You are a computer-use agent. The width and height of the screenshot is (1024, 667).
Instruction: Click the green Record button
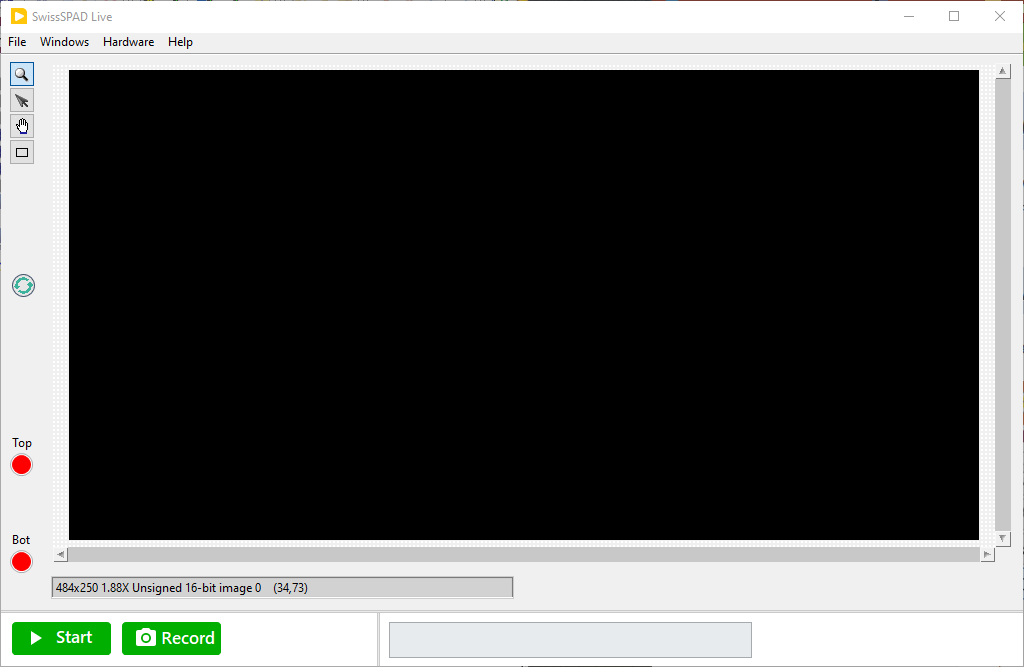coord(171,638)
